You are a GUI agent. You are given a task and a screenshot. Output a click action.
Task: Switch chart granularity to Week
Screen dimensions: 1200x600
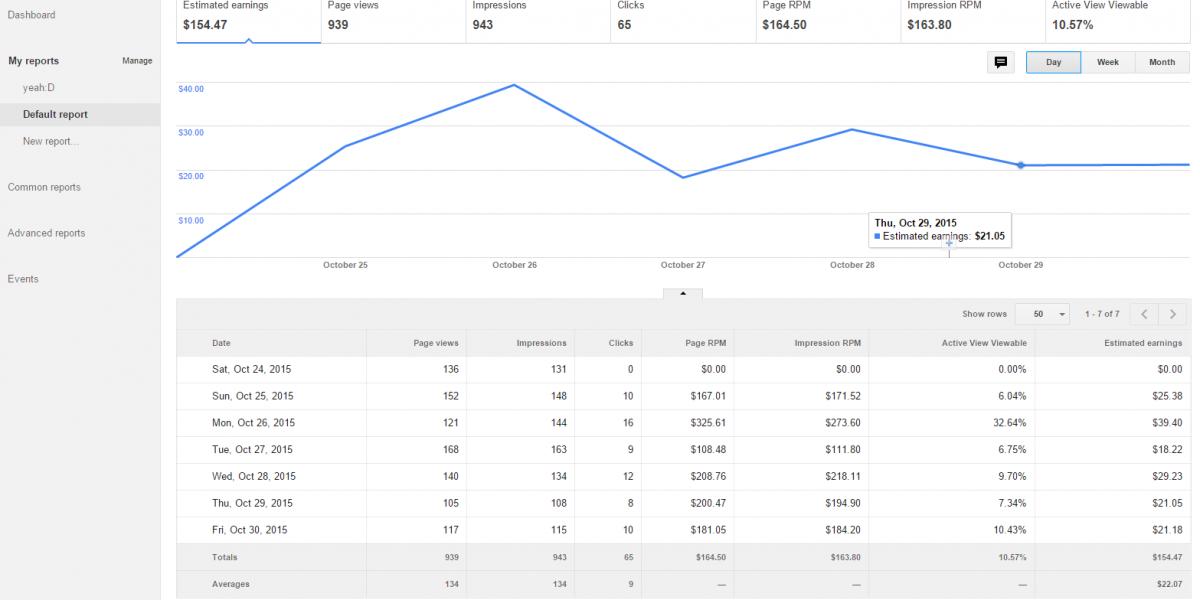coord(1108,62)
